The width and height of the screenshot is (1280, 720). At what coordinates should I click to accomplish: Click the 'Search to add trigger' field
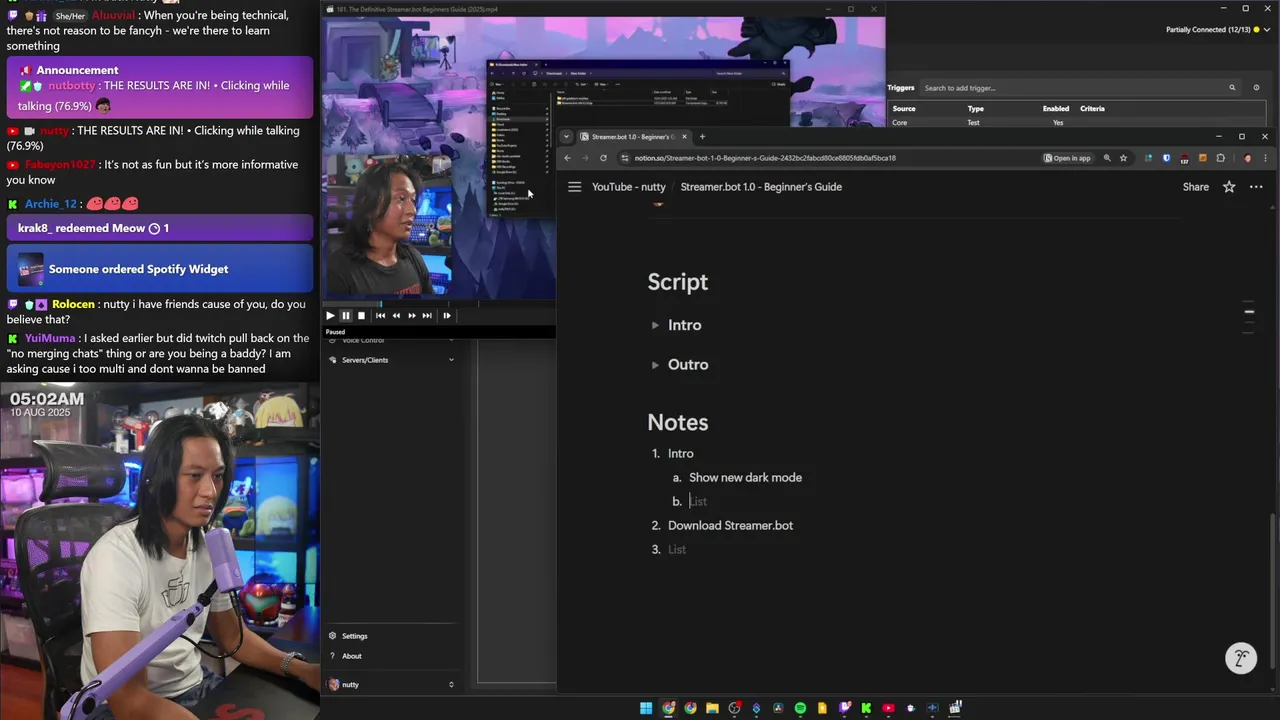click(x=1074, y=88)
